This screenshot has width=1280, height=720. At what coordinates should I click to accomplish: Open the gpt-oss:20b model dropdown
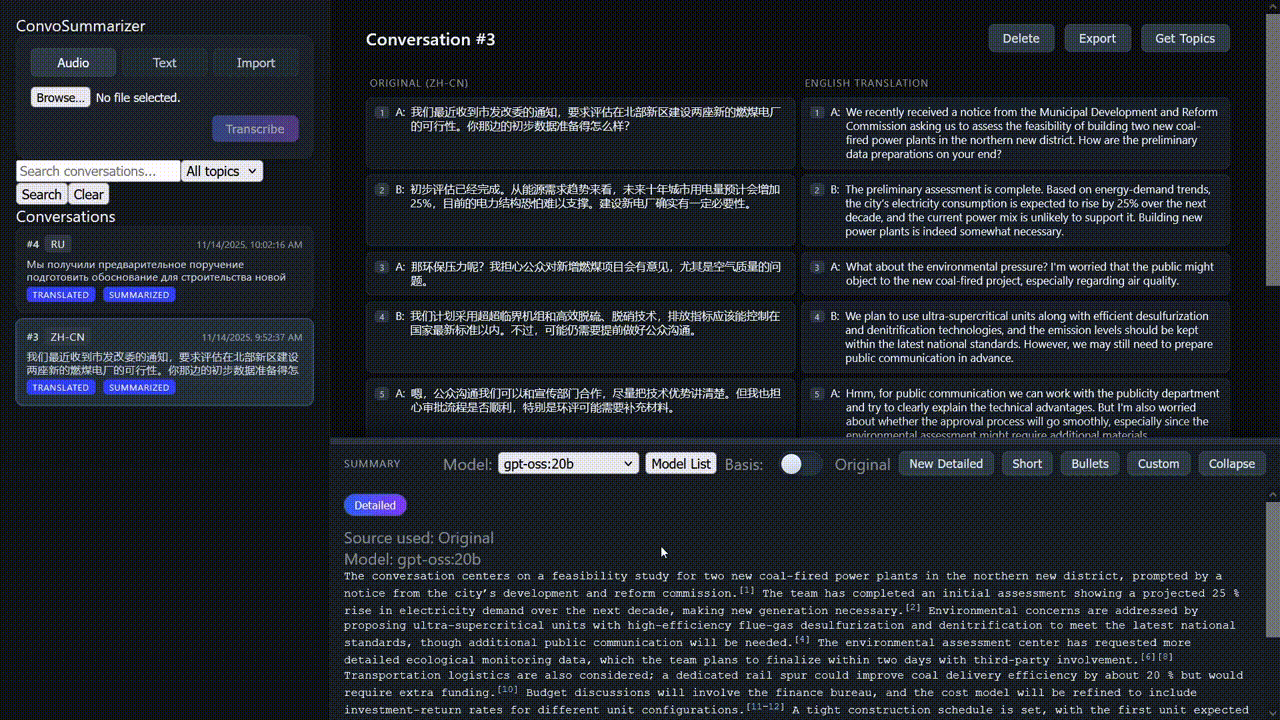tap(568, 463)
